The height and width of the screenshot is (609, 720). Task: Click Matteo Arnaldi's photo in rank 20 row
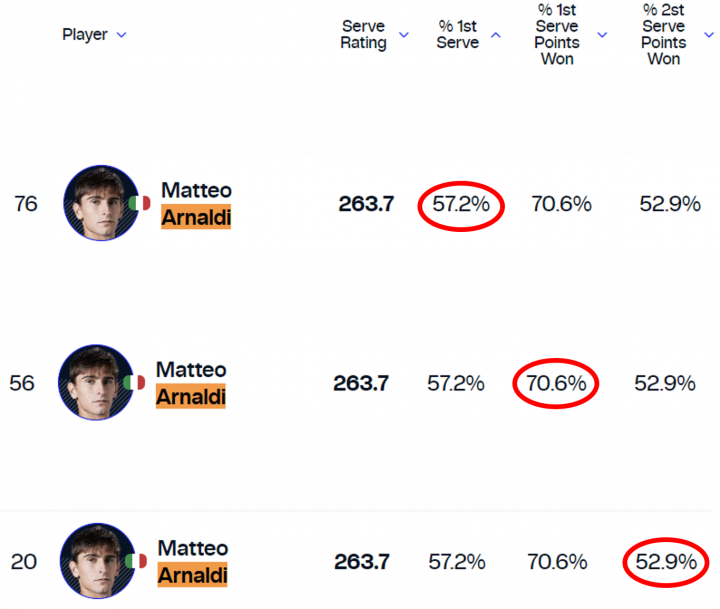click(97, 561)
